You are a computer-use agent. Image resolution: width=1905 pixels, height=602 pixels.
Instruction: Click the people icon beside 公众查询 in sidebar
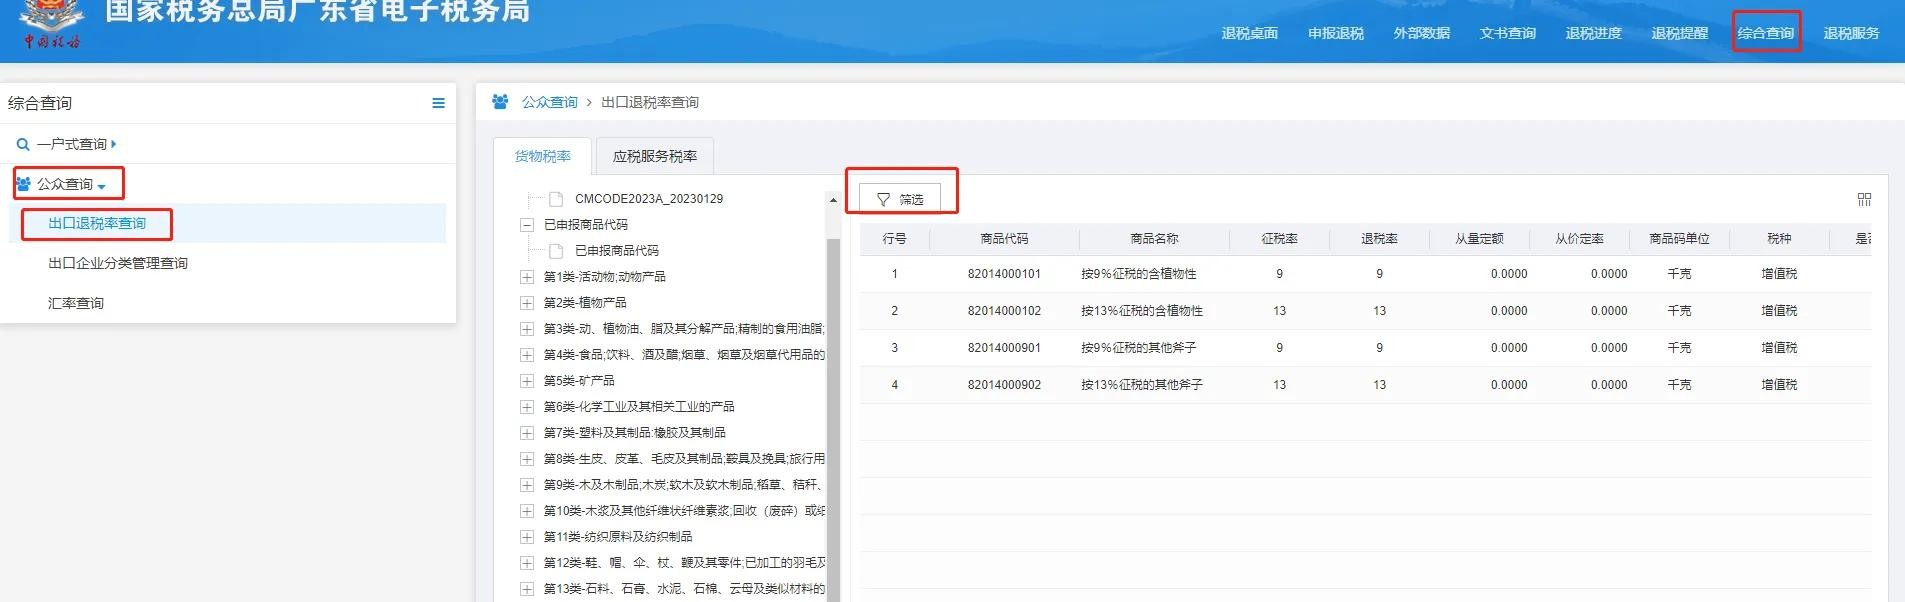[x=24, y=184]
